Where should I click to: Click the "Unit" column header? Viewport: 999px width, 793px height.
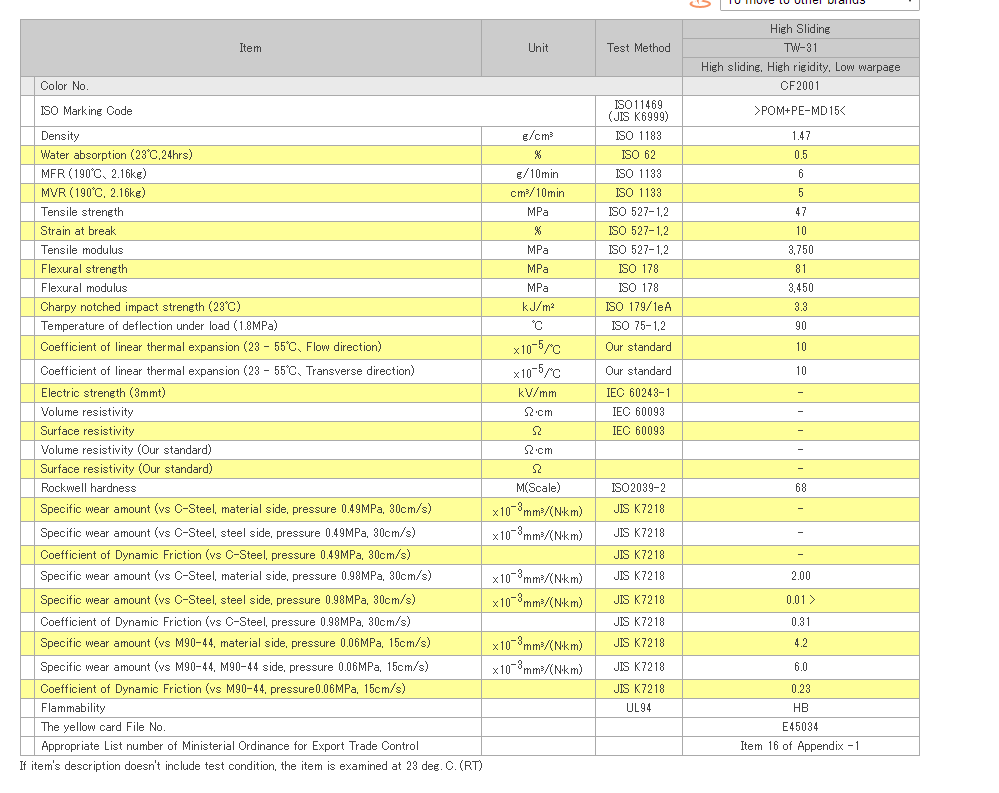538,48
